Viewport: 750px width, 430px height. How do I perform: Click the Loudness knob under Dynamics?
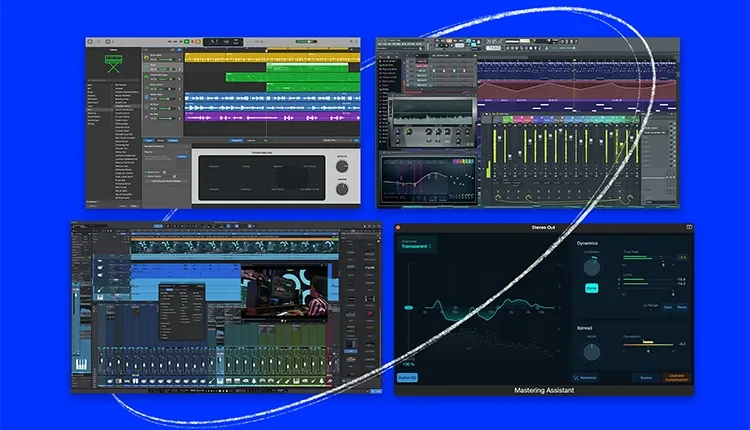pyautogui.click(x=592, y=267)
